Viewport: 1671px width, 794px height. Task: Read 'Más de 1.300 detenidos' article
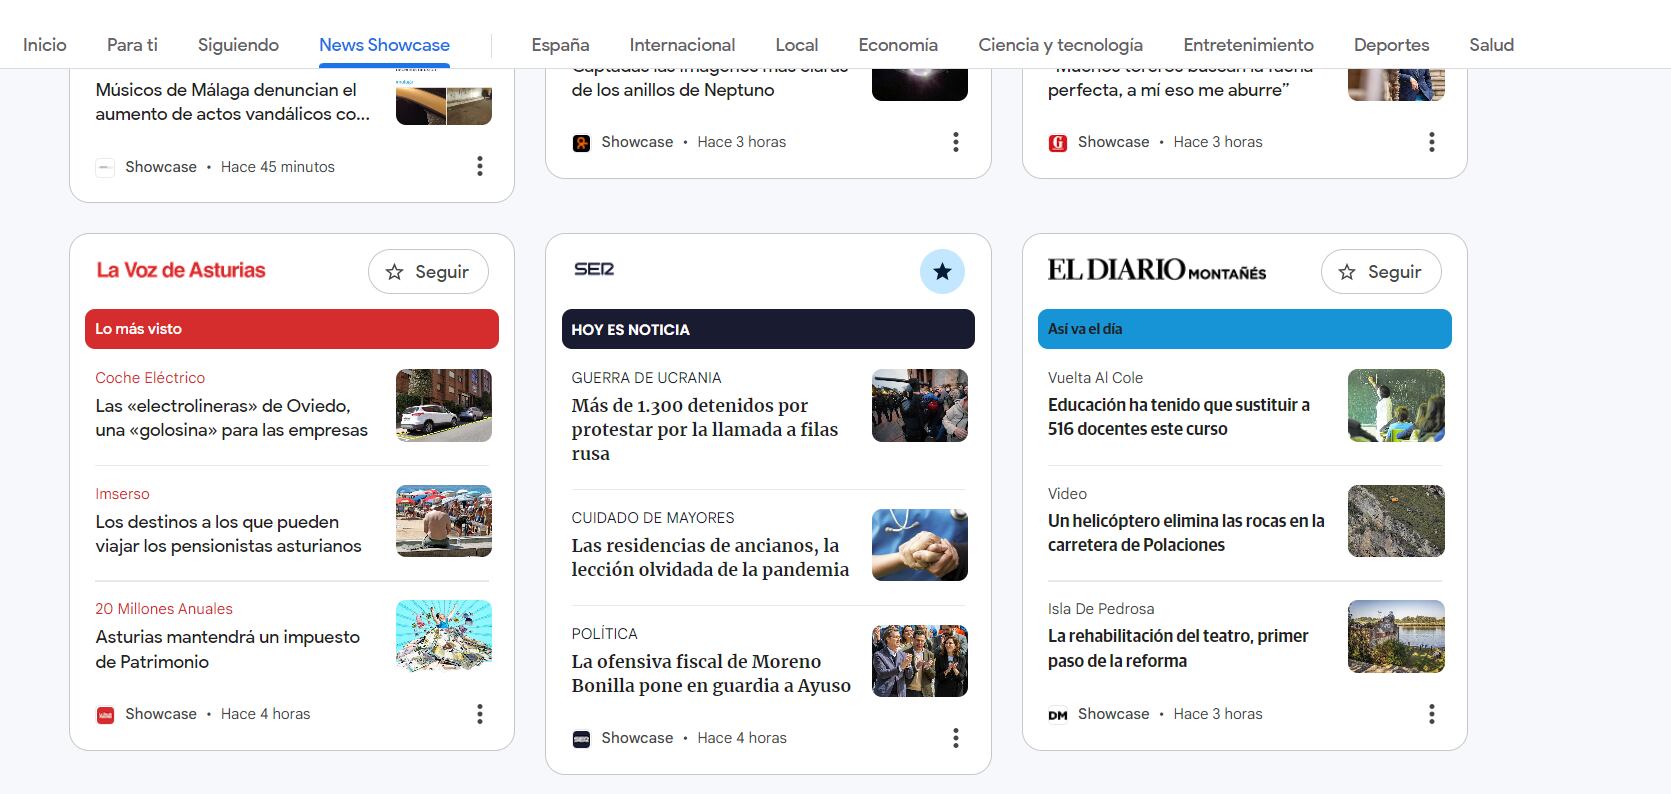point(705,429)
